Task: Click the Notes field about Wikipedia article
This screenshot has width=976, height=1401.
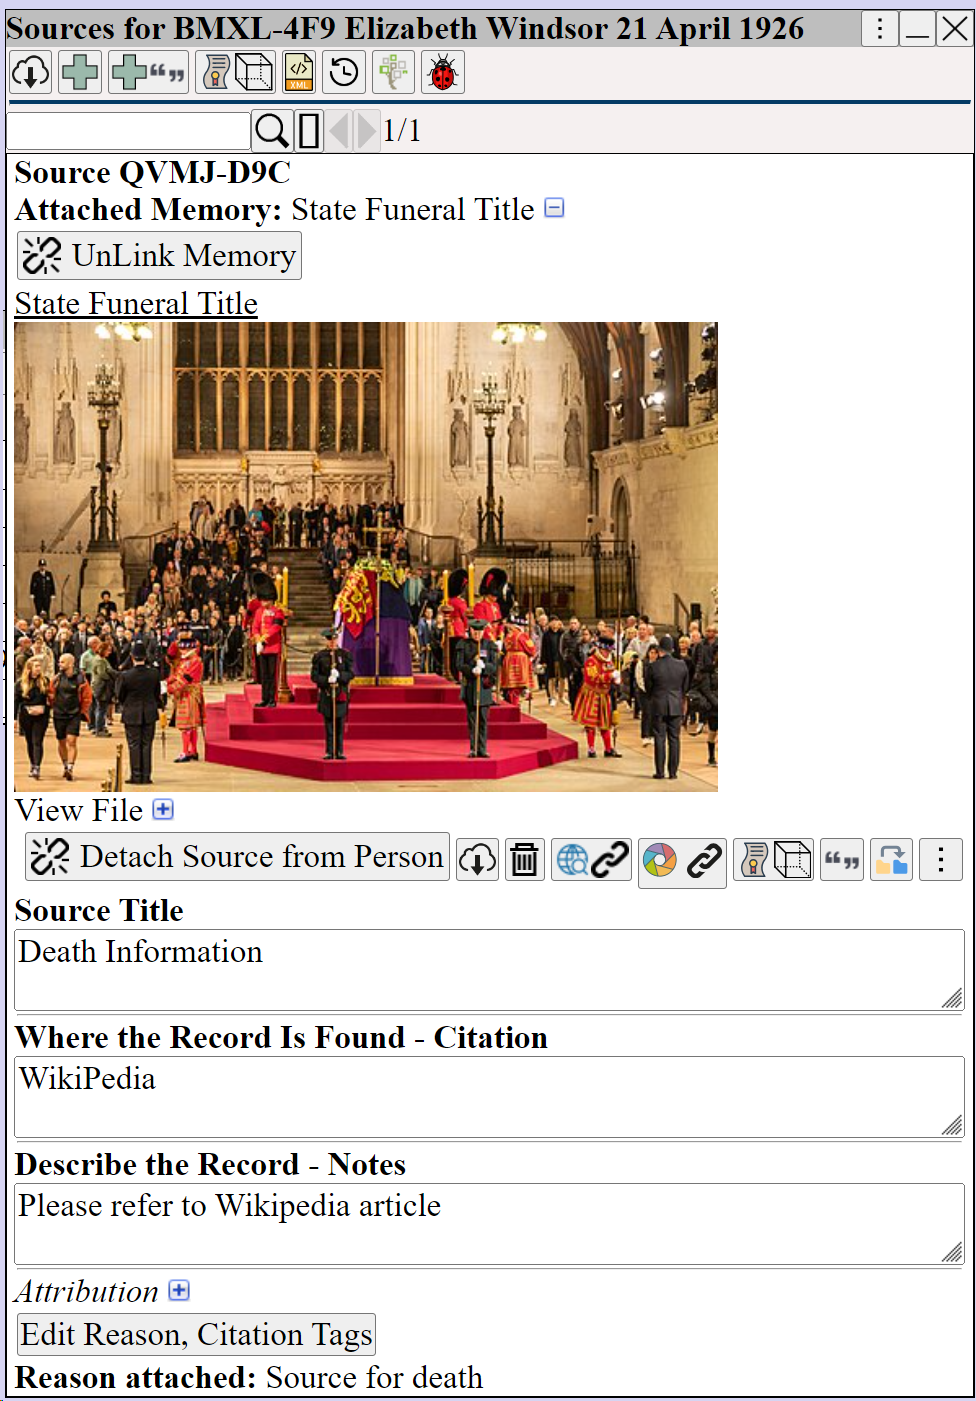Action: coord(489,1224)
